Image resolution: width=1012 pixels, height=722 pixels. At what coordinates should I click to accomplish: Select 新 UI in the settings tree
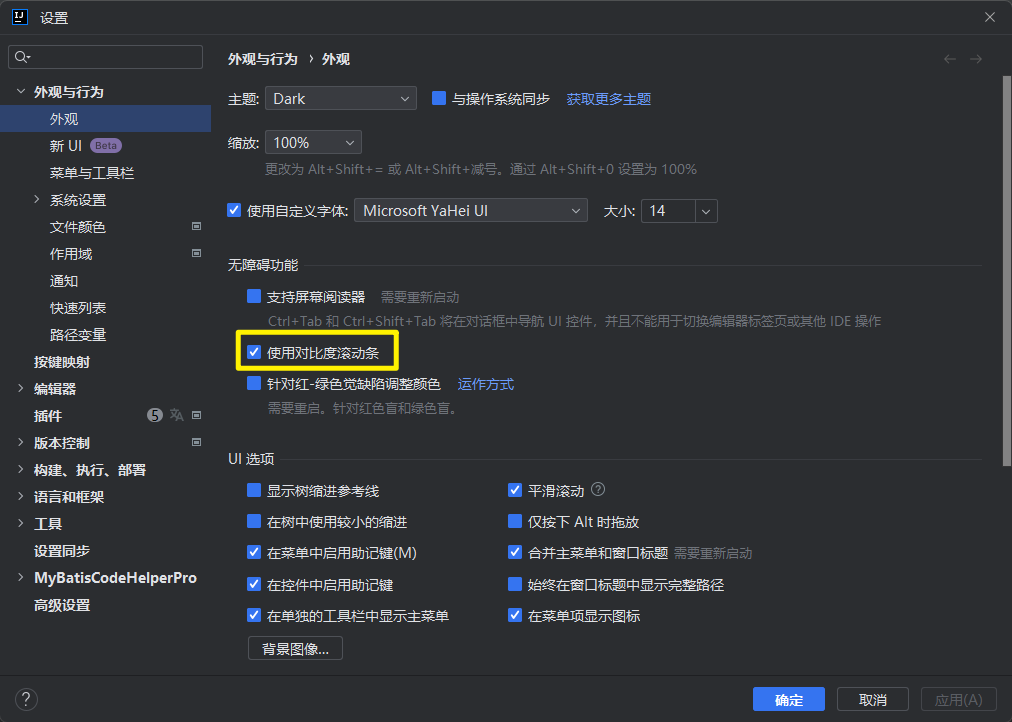(66, 146)
